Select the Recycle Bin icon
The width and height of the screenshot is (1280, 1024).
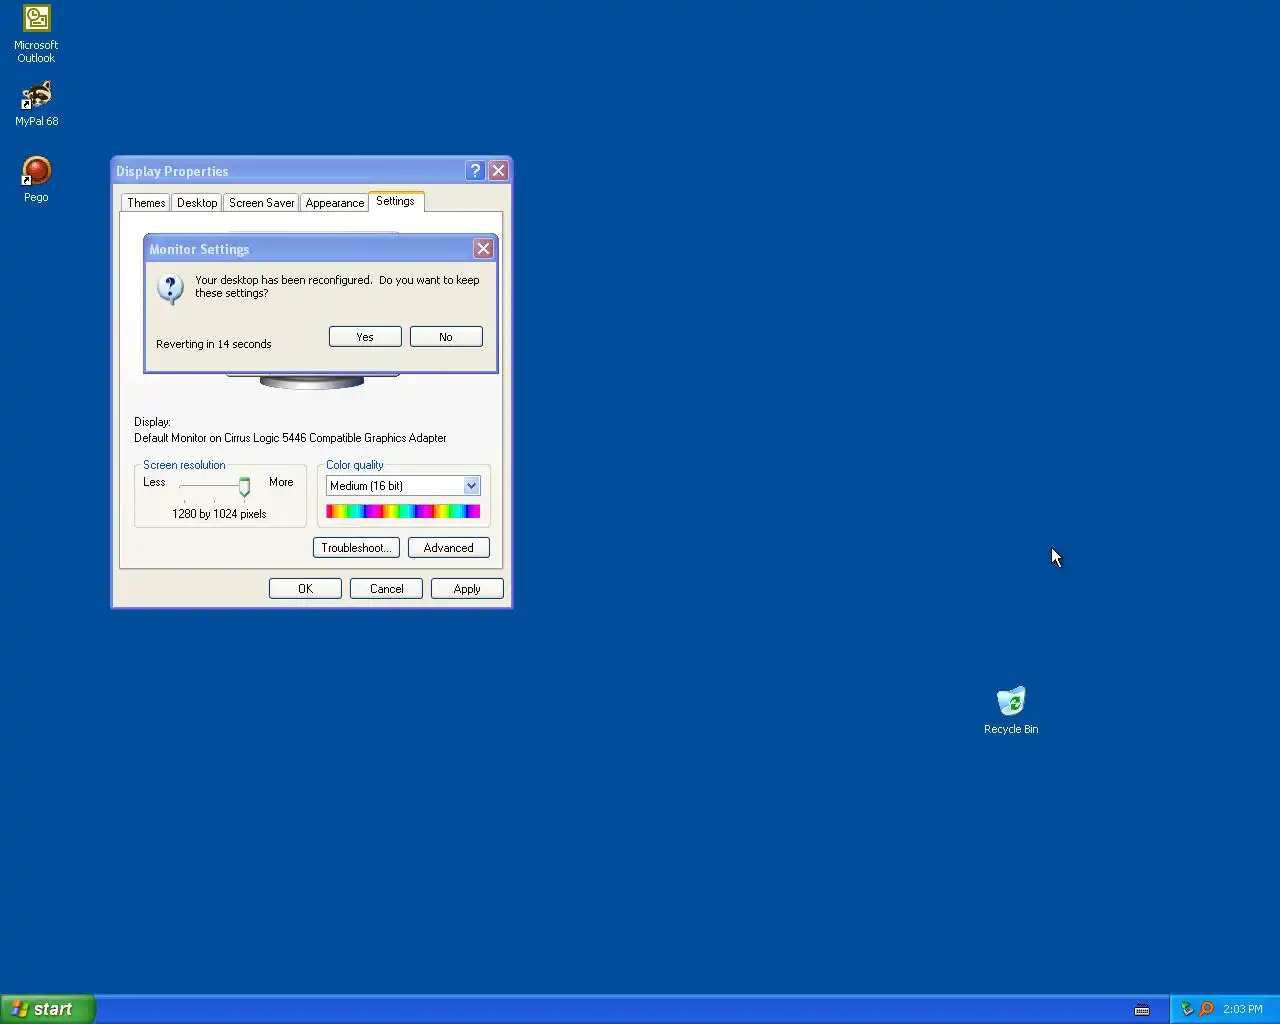[x=1011, y=711]
